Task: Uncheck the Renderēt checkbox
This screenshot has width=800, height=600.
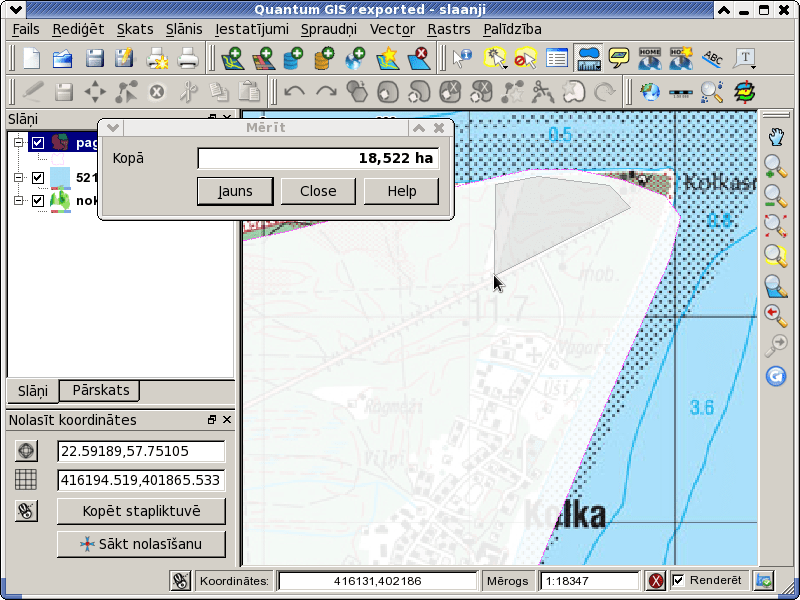Action: [x=678, y=581]
